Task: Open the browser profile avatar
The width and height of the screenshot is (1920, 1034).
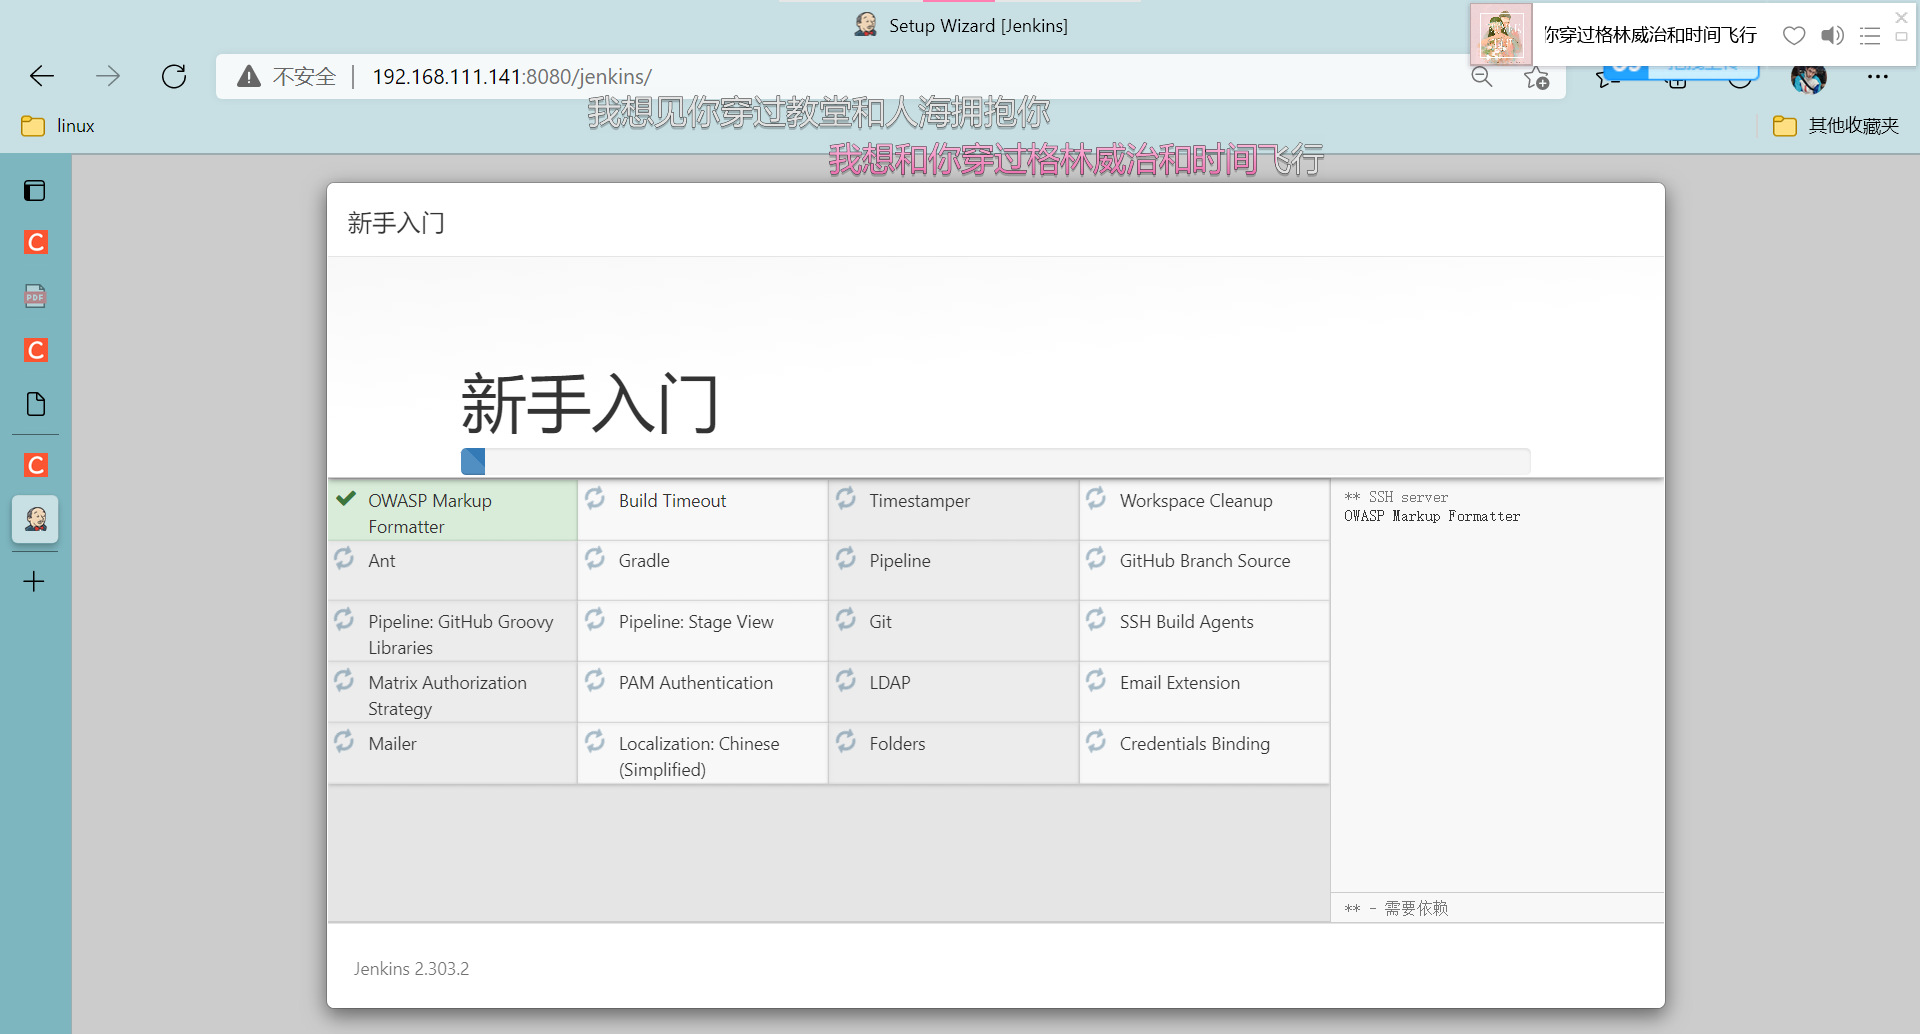Action: point(1808,77)
